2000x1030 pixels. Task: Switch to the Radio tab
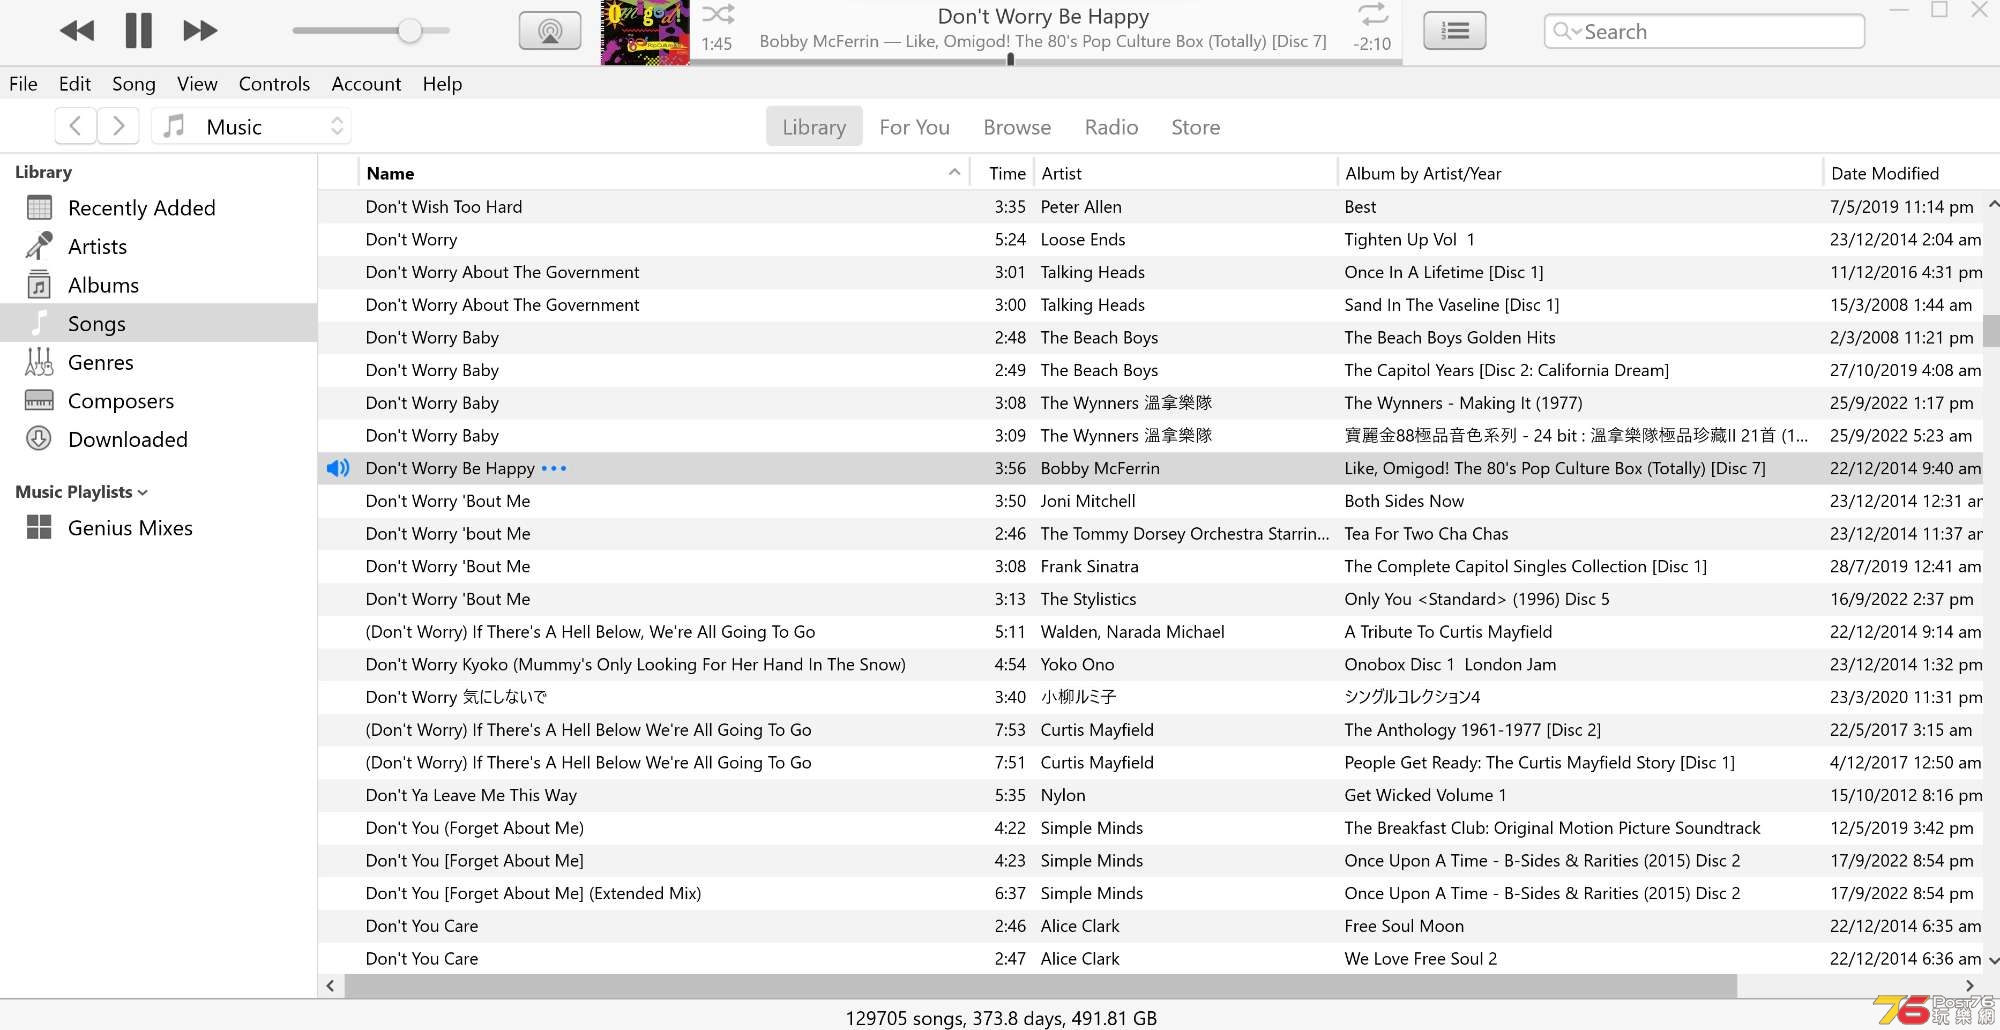tap(1111, 127)
